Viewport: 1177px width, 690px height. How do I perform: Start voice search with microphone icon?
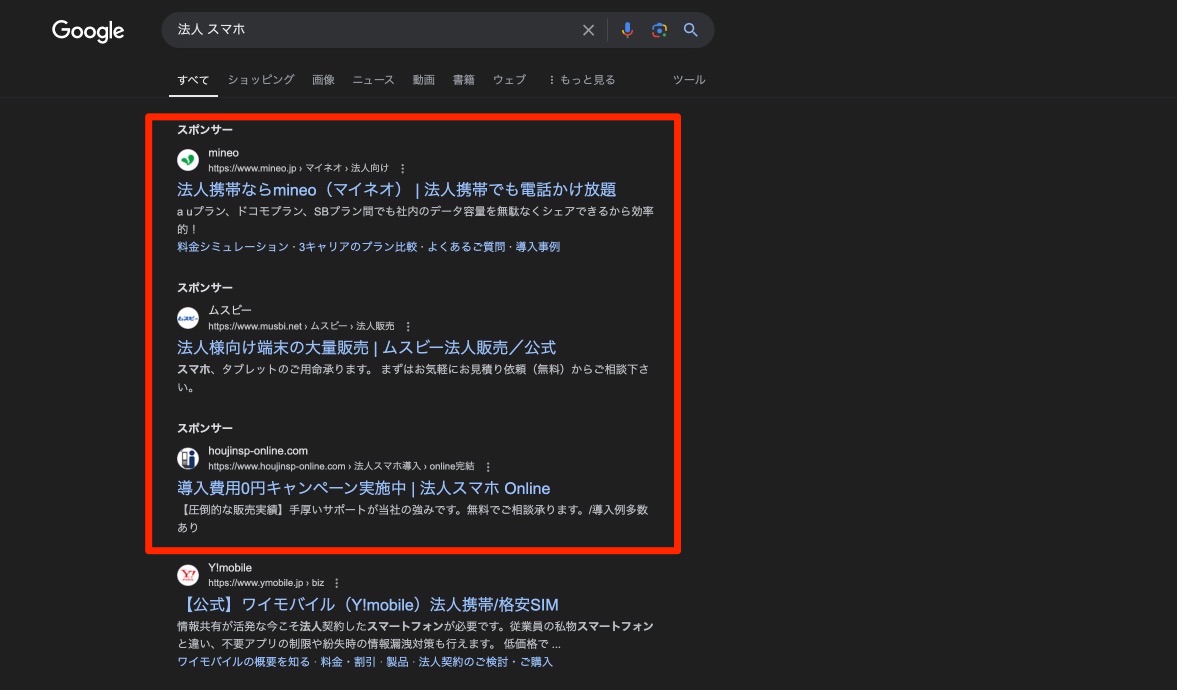pyautogui.click(x=627, y=30)
